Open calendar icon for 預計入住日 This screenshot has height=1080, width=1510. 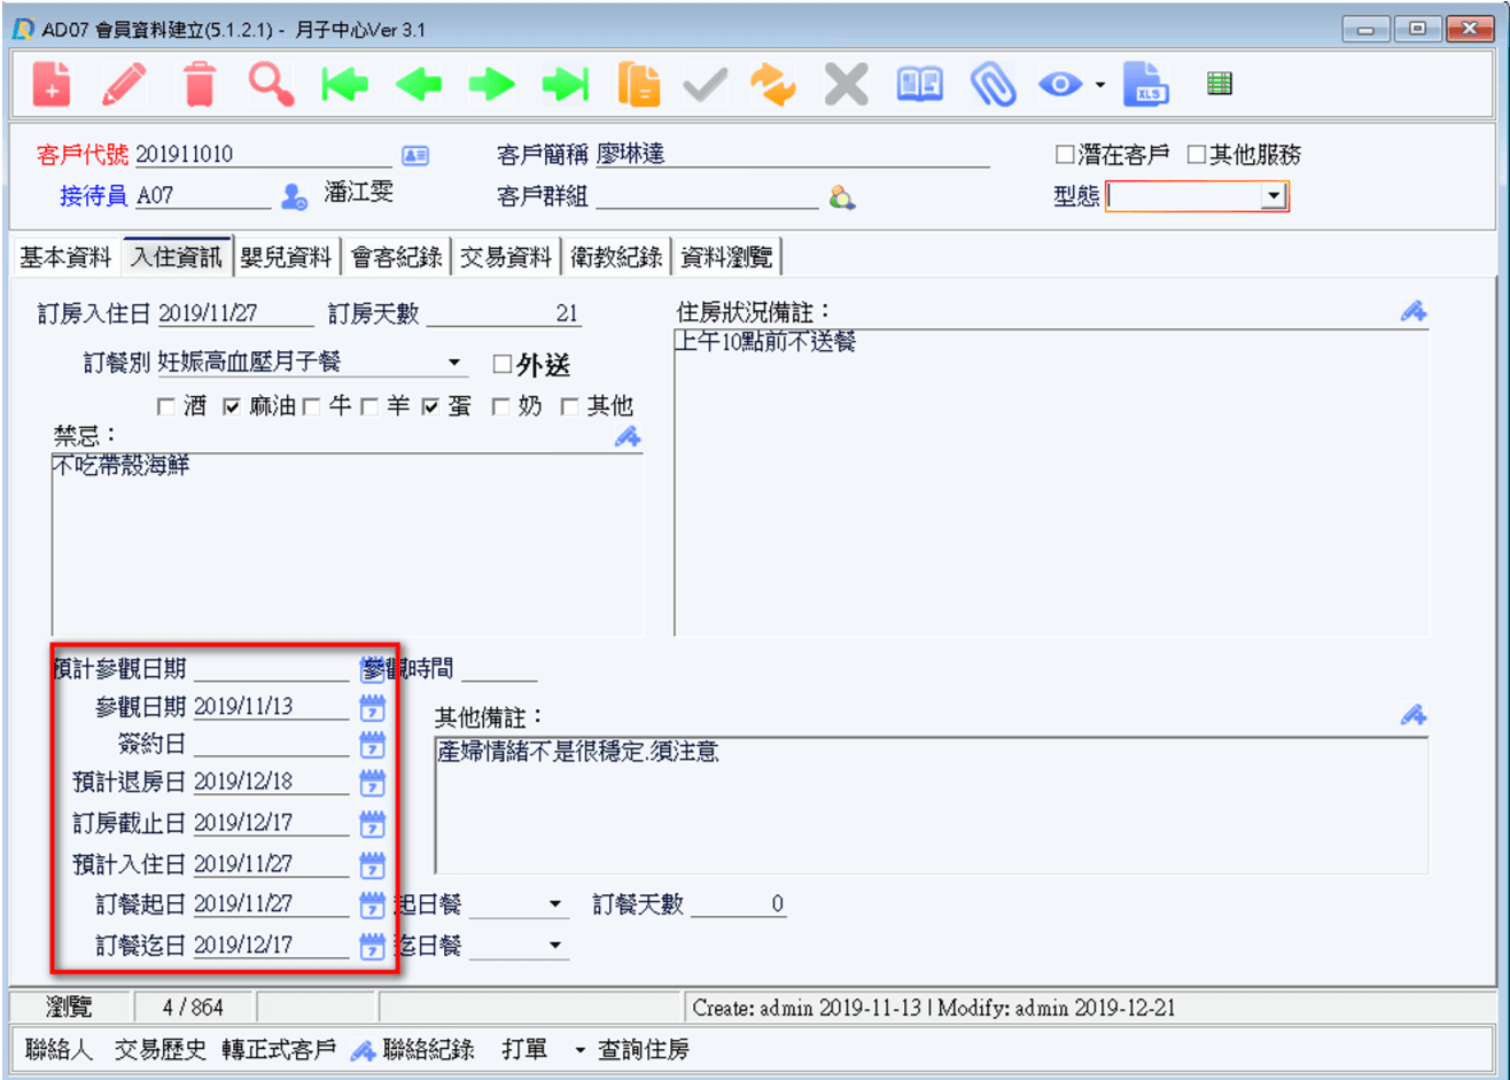[372, 865]
